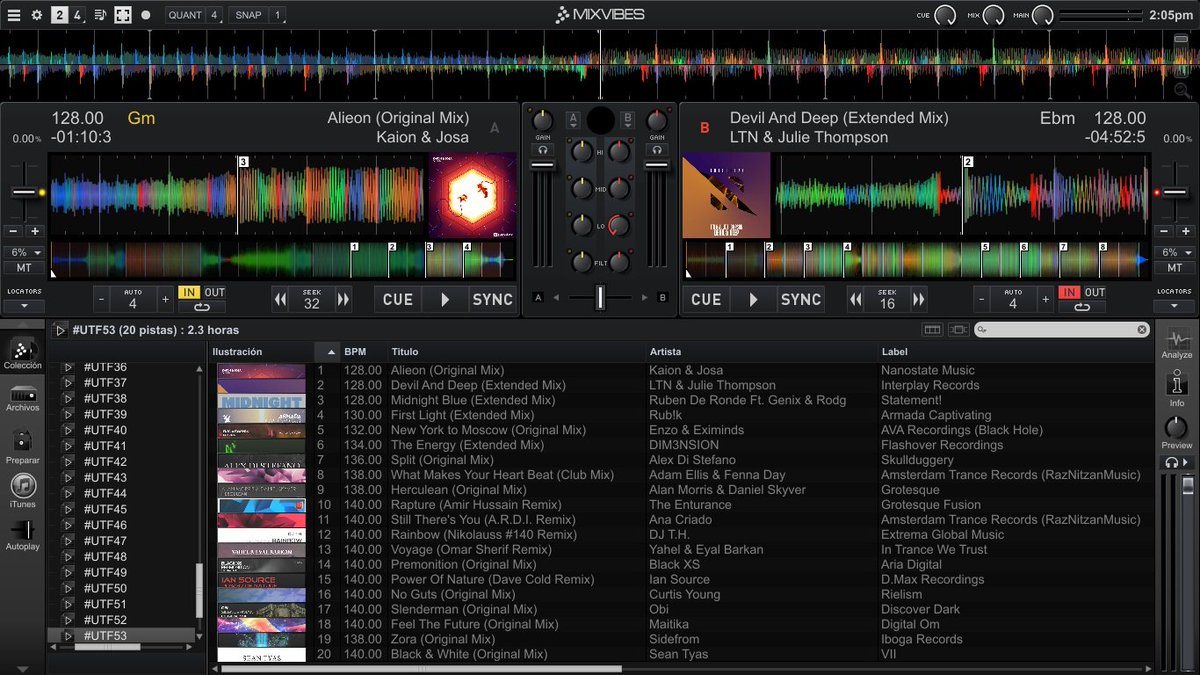The height and width of the screenshot is (675, 1200).
Task: Clear the search field with X
Action: [1142, 330]
